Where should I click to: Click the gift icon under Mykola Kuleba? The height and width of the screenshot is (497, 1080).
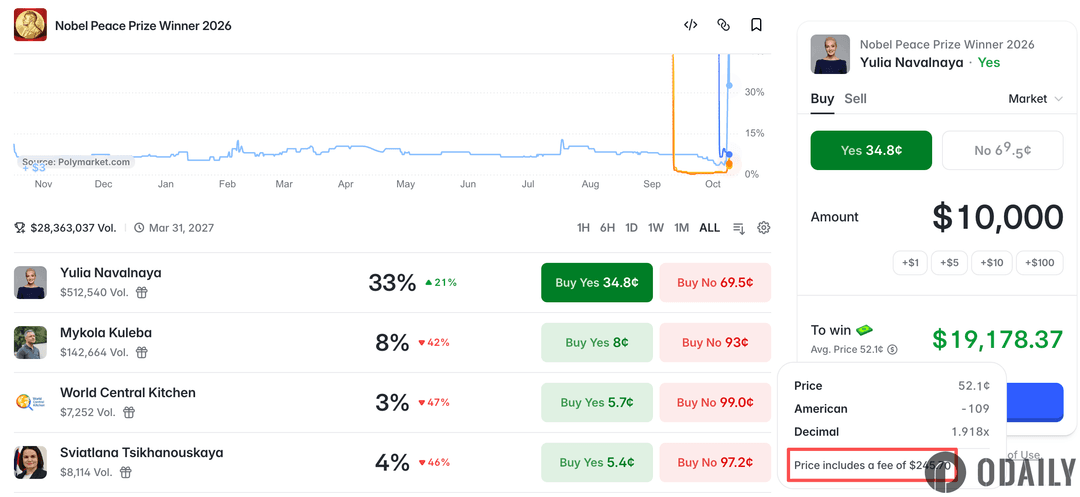(x=141, y=352)
